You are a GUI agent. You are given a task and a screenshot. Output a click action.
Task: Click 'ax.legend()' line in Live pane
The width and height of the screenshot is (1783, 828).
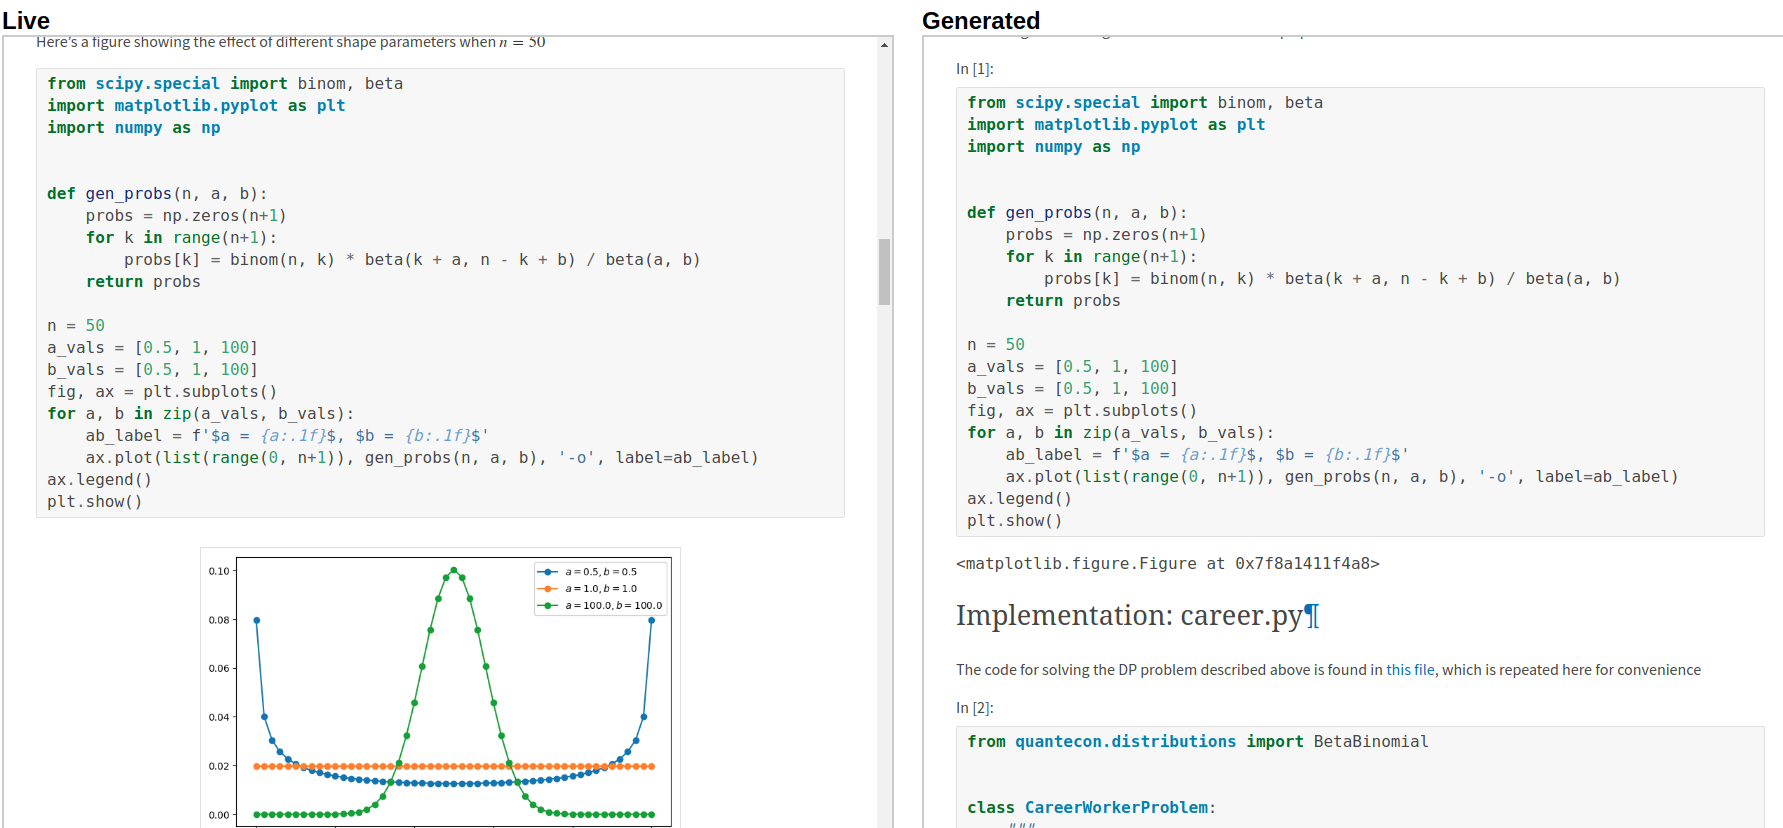(100, 480)
